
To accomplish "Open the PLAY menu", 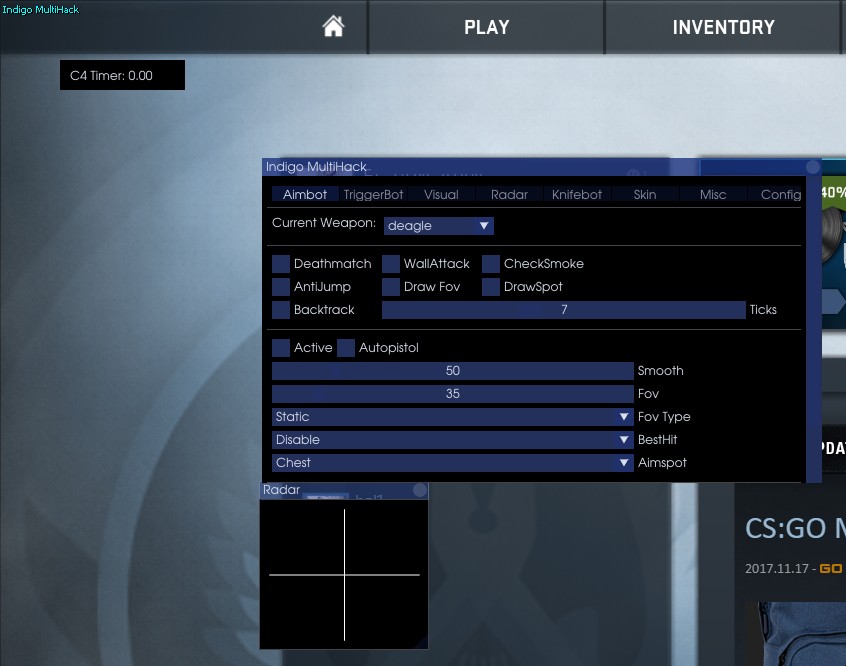I will 487,27.
